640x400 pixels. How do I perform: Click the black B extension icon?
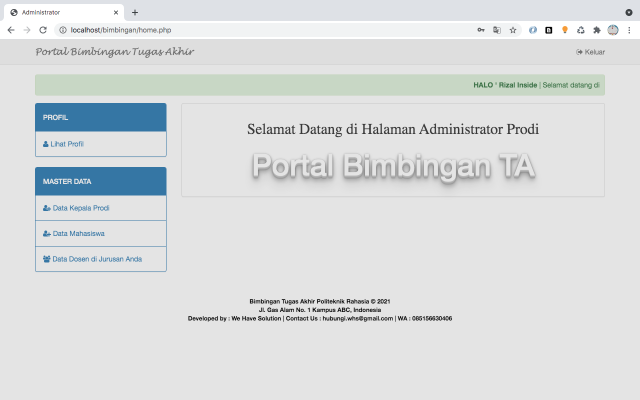(549, 30)
